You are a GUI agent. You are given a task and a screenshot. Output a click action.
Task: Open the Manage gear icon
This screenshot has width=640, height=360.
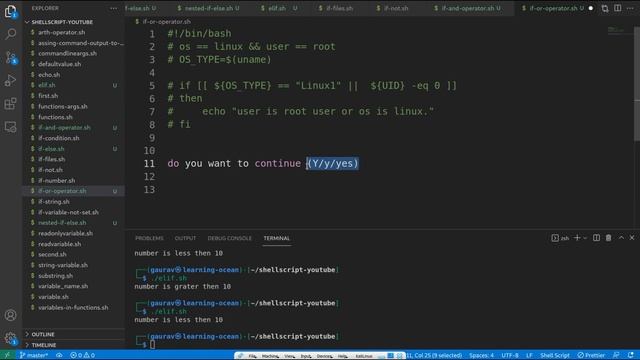[x=11, y=338]
